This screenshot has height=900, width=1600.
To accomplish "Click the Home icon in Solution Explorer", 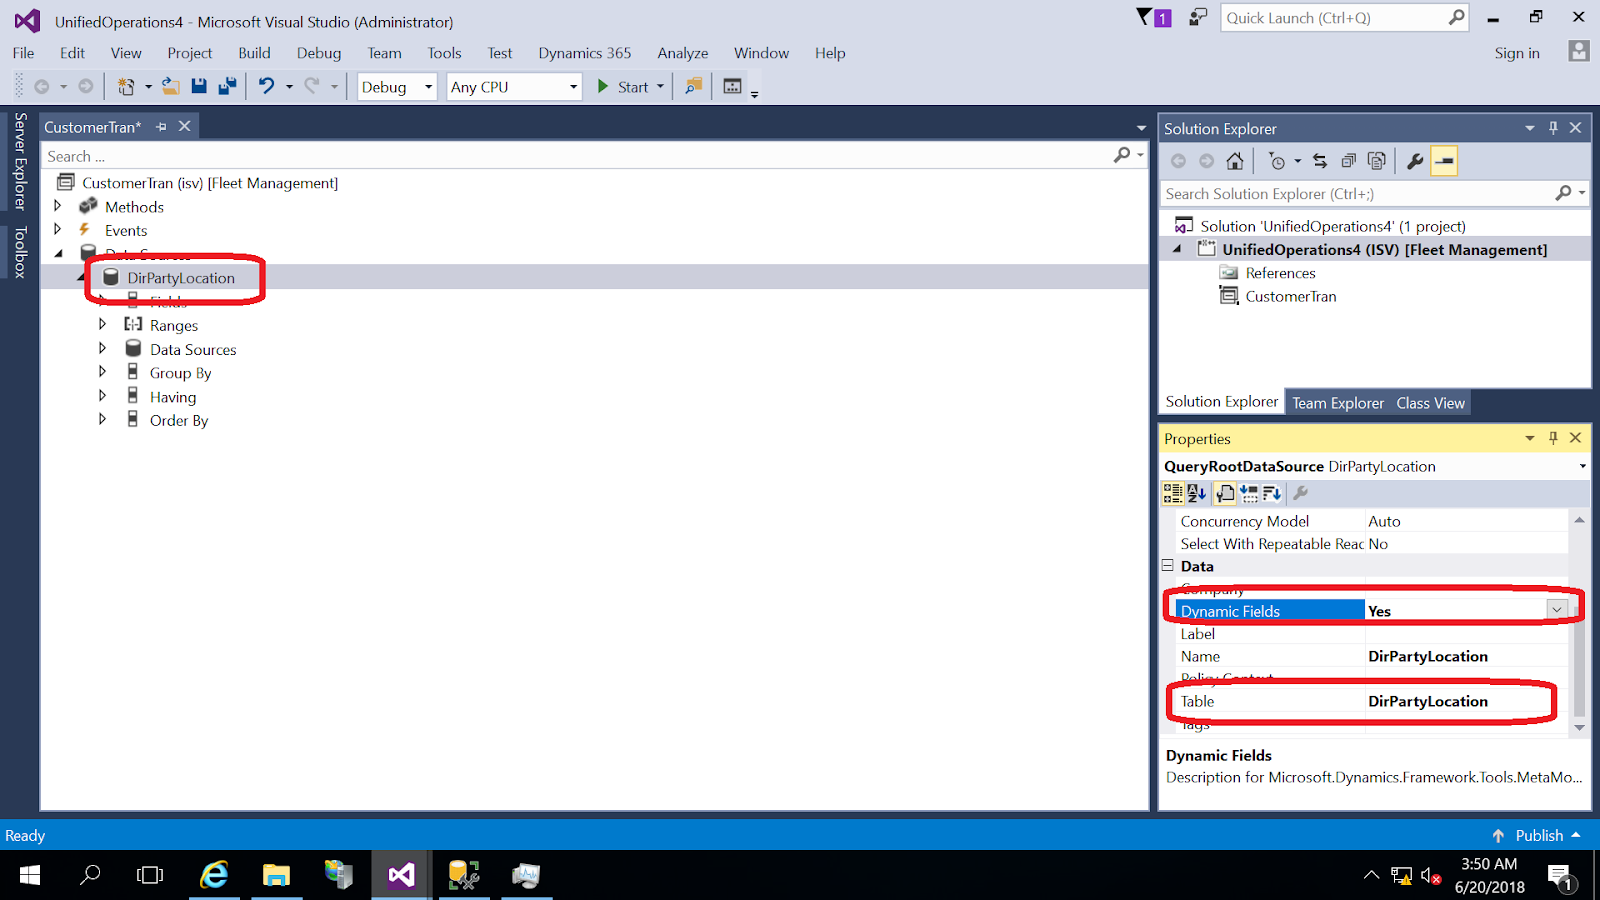I will point(1235,161).
